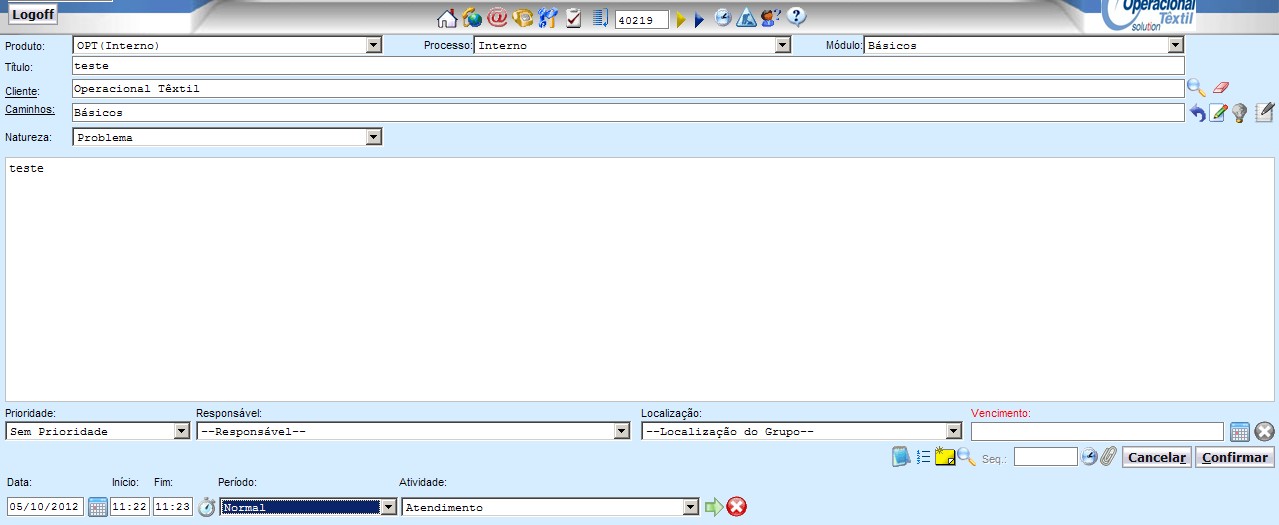Open the yellow telephone icon
1279x525 pixels.
pyautogui.click(x=522, y=18)
